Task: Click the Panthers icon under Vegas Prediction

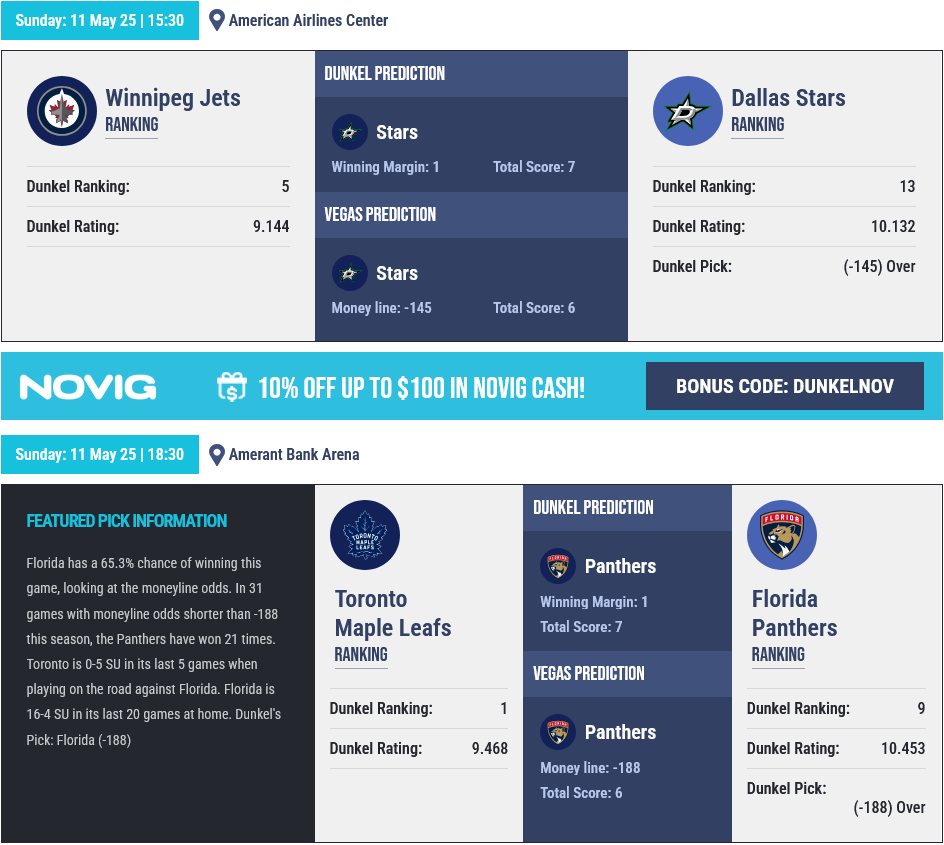Action: click(558, 732)
